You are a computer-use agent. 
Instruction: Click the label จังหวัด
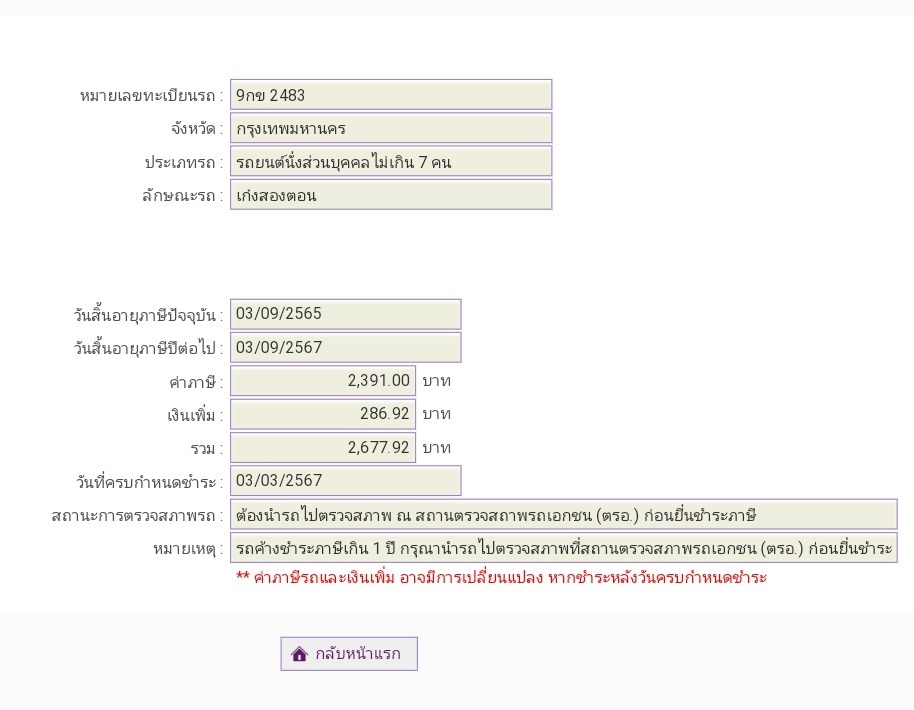196,128
